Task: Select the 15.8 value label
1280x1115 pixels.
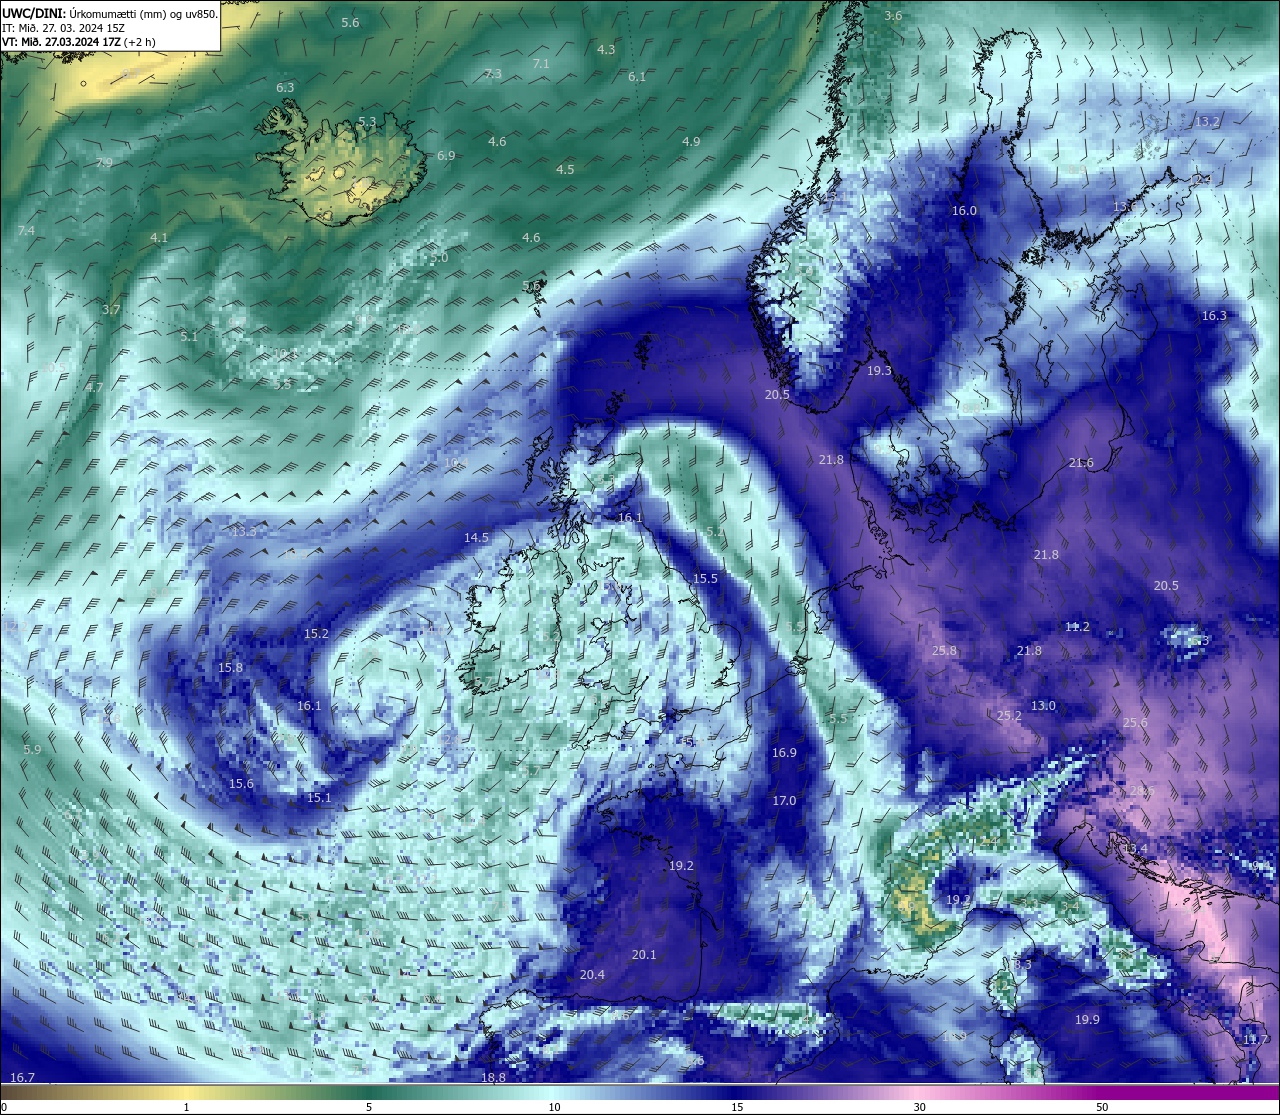Action: coord(230,667)
